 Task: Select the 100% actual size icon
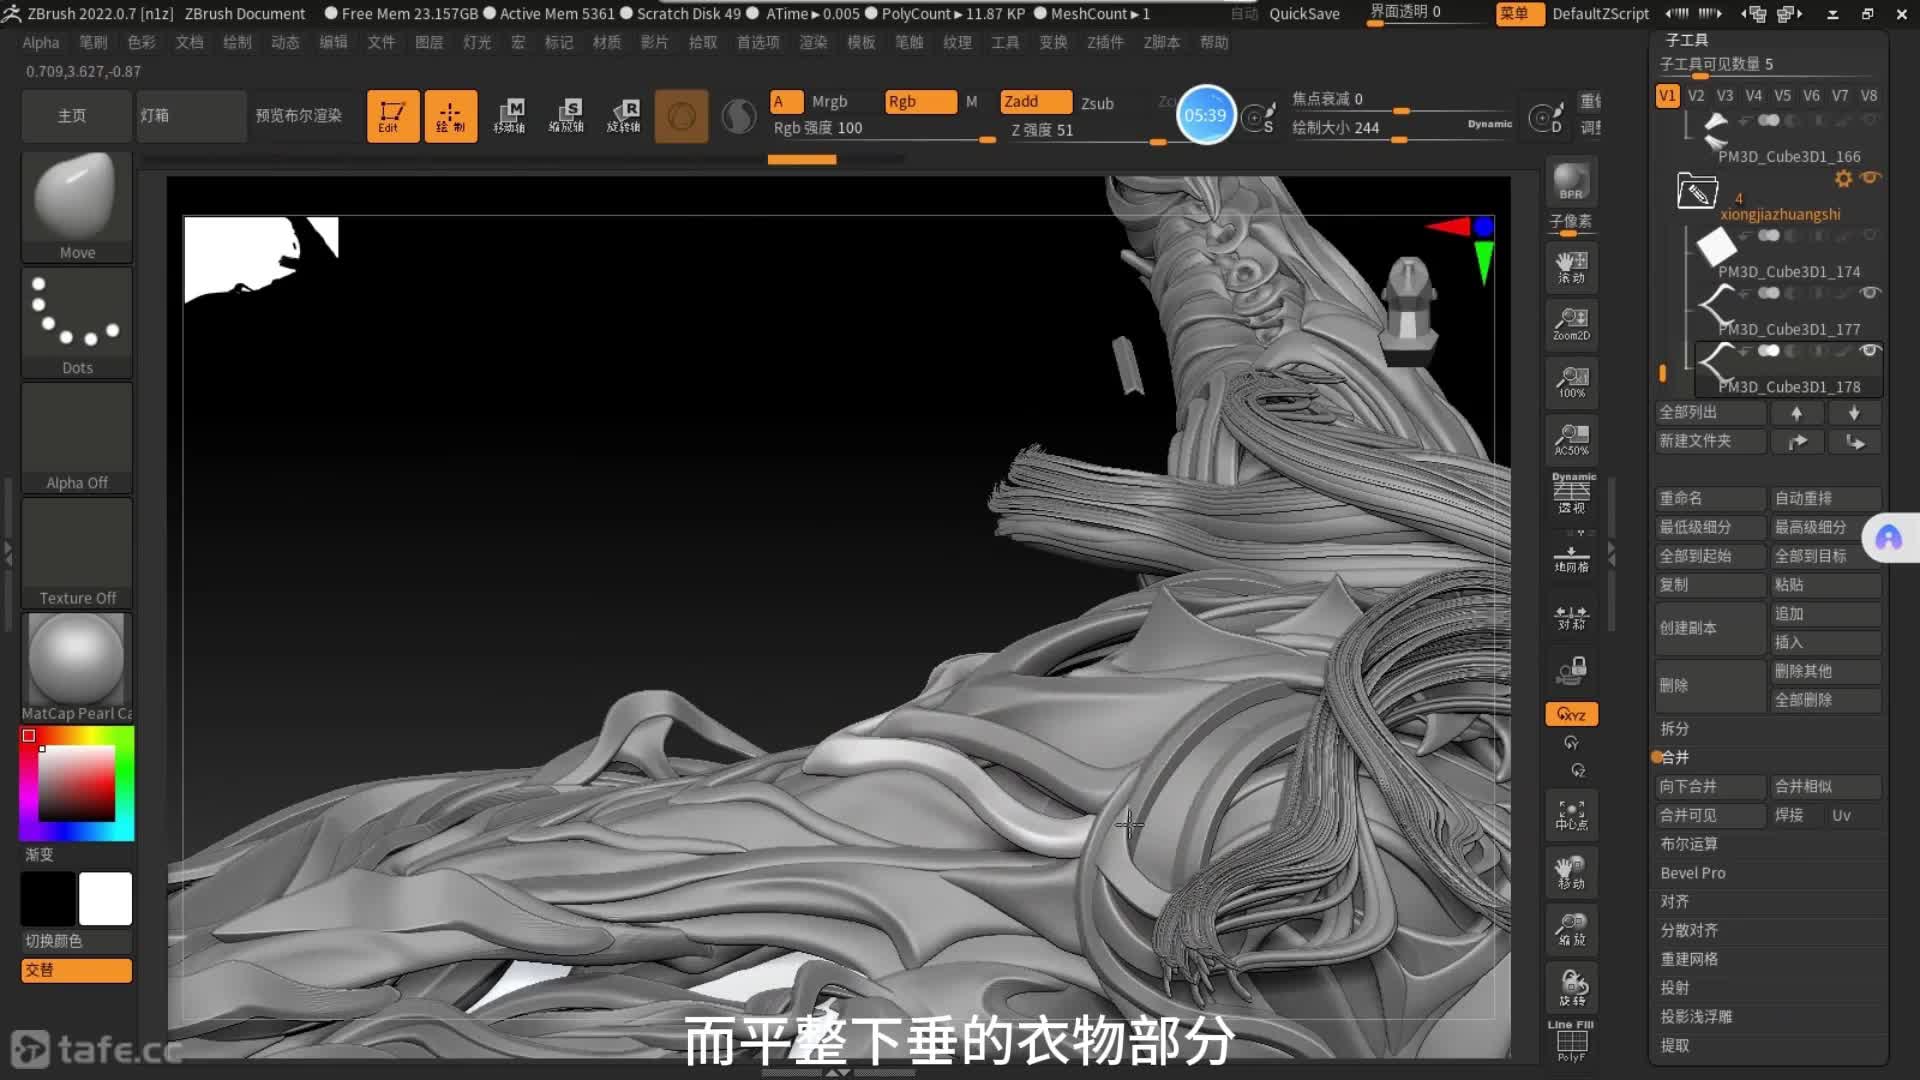(x=1571, y=382)
